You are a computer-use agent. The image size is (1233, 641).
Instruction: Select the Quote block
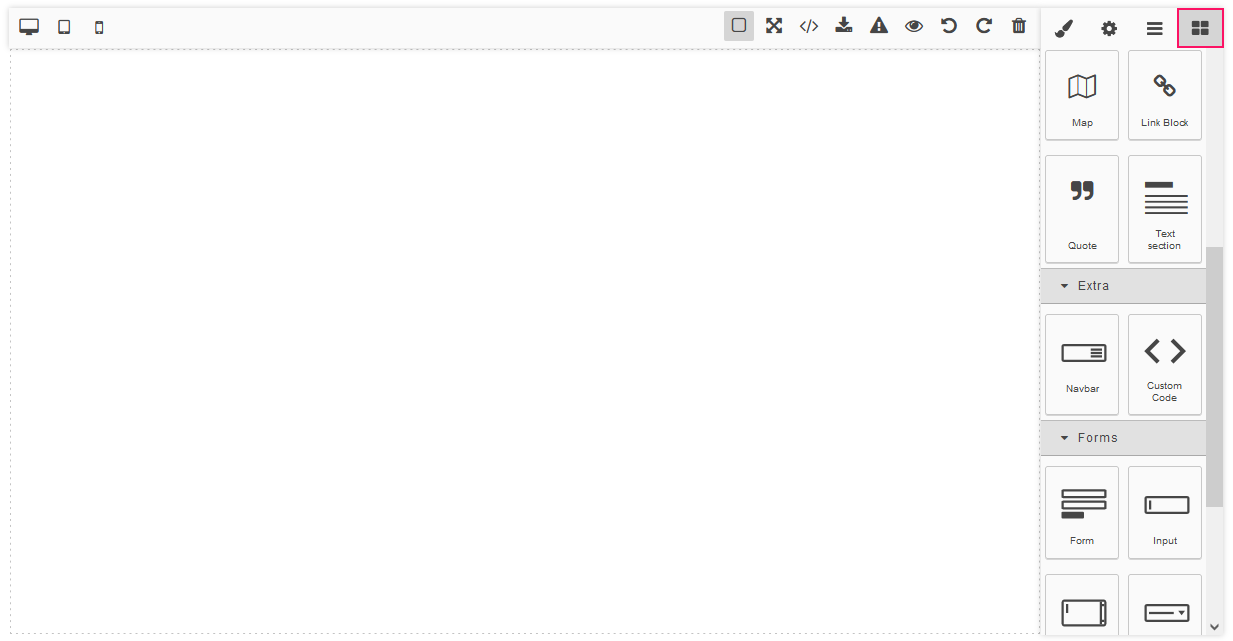tap(1082, 209)
